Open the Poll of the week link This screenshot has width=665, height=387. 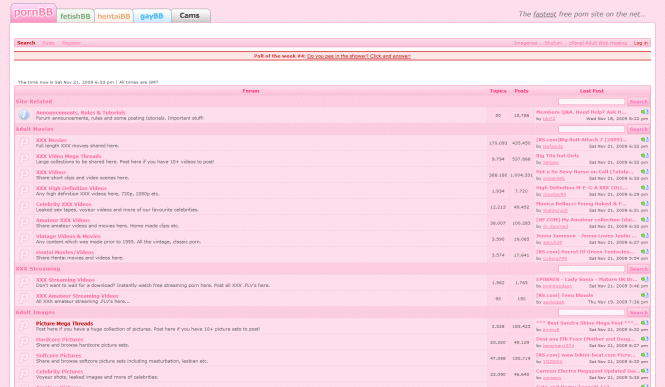point(358,56)
